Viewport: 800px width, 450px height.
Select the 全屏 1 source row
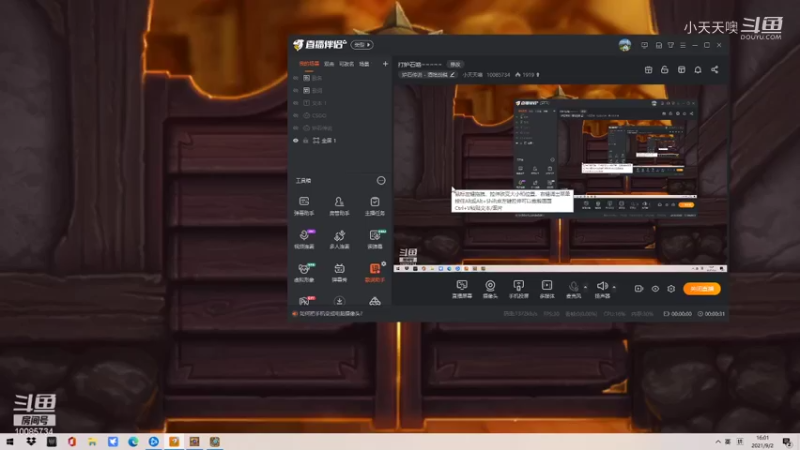[x=340, y=140]
